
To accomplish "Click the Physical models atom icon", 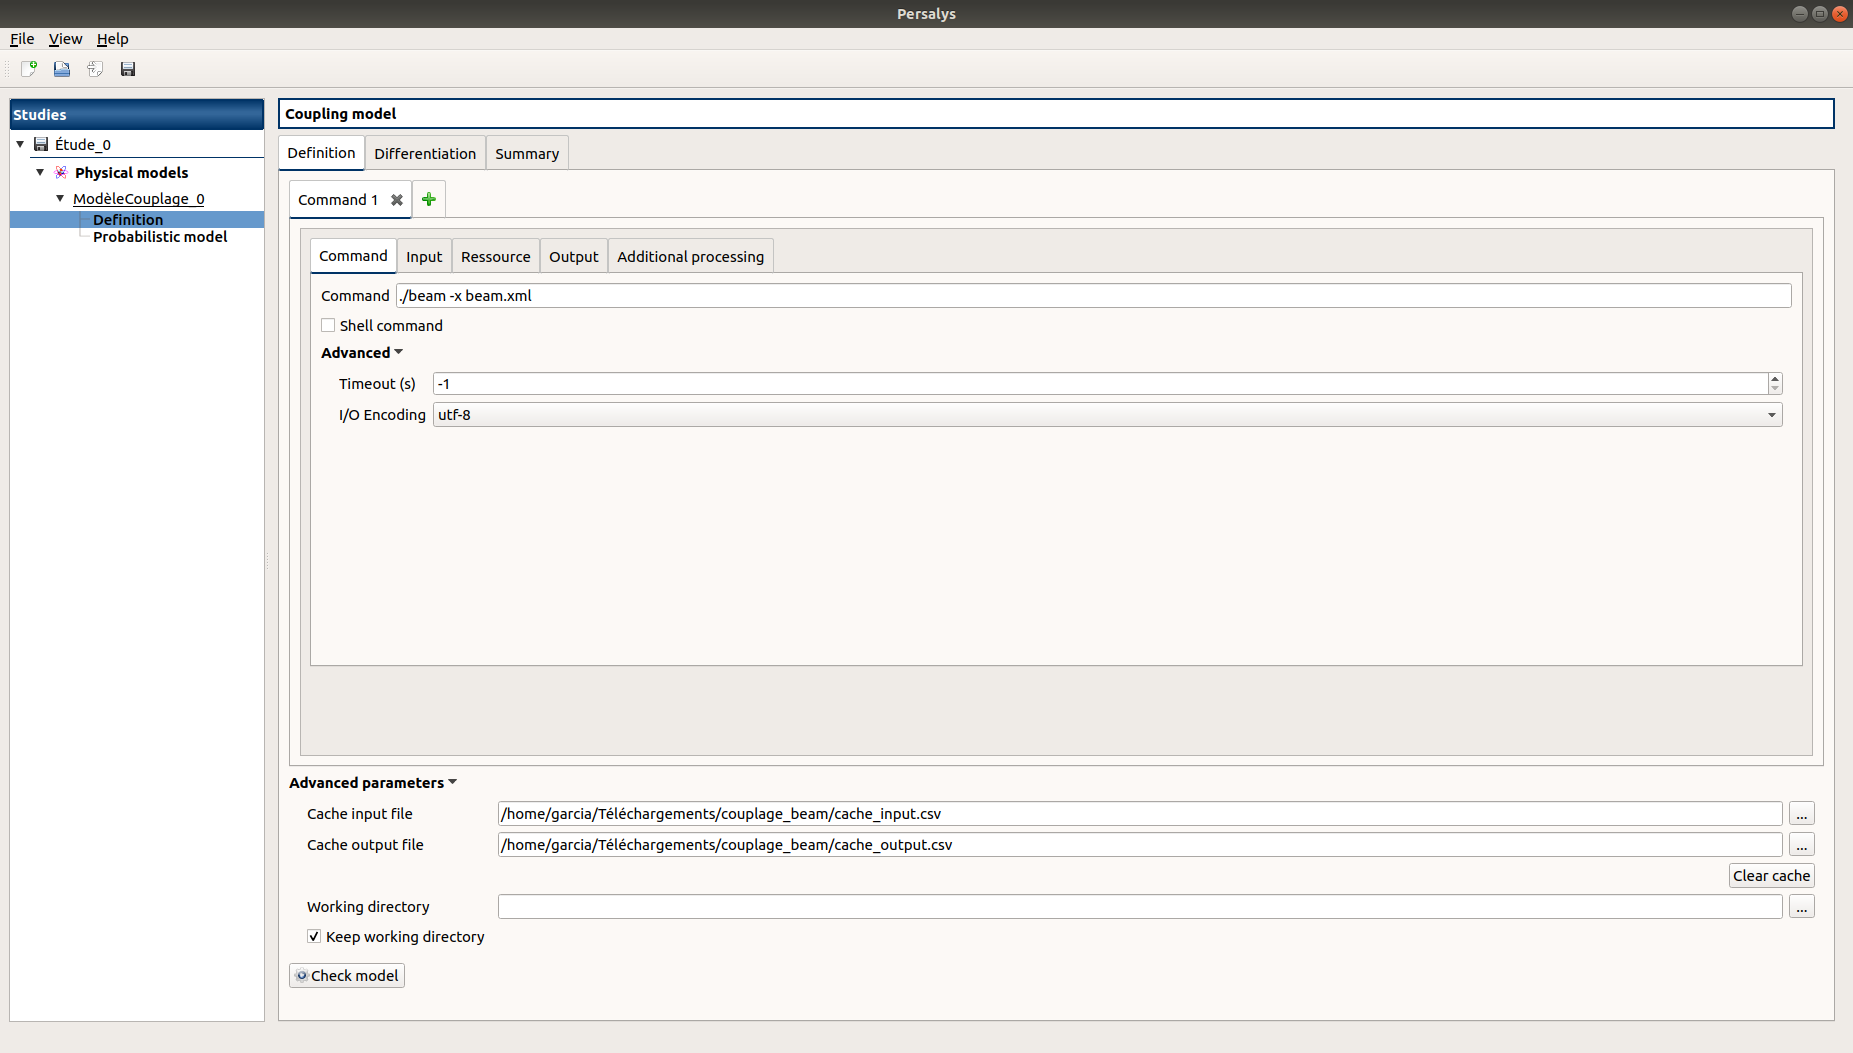I will pos(61,173).
